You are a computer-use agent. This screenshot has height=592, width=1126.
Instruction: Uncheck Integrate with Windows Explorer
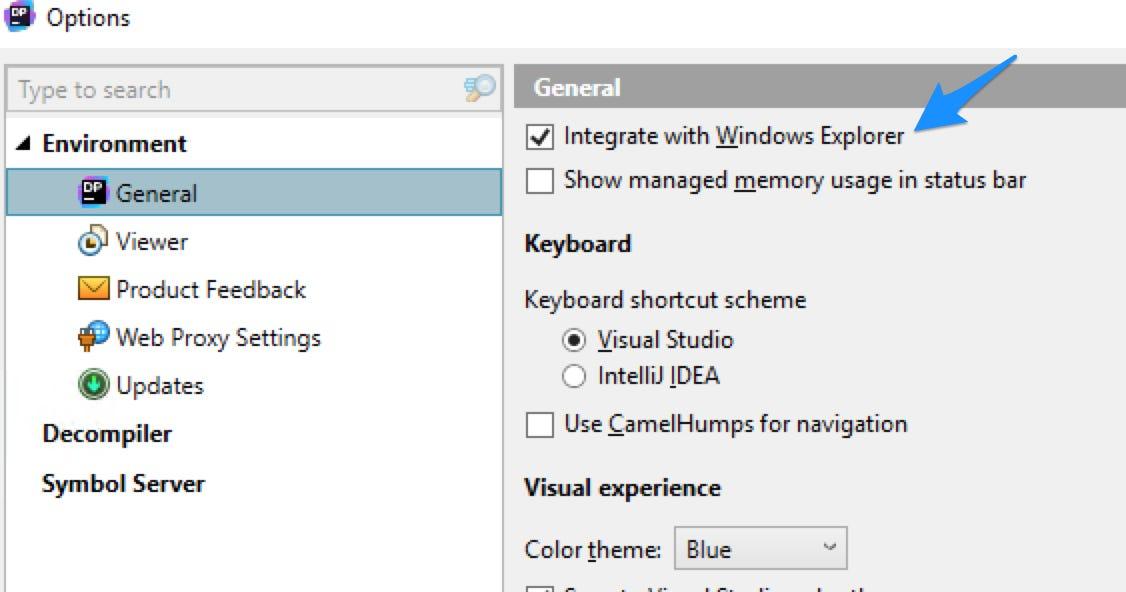point(541,135)
